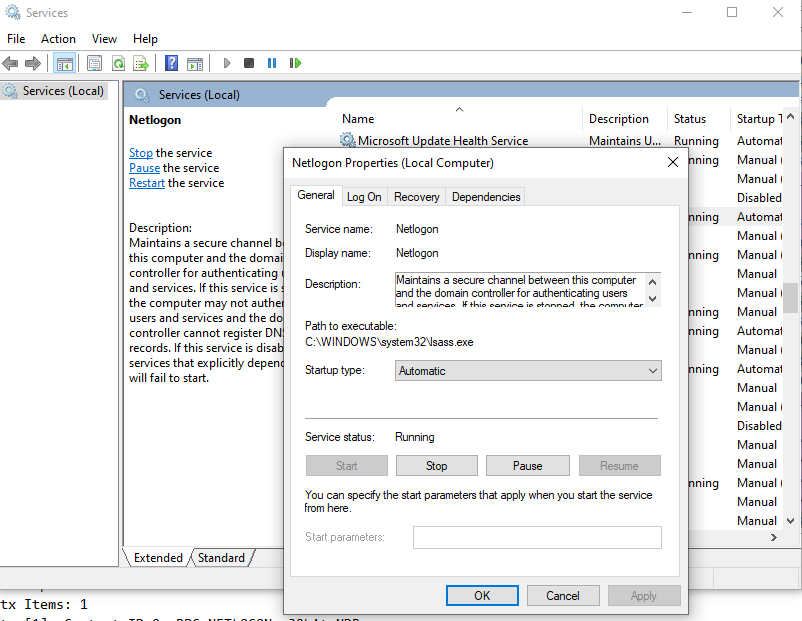
Task: Switch to the Log On tab
Action: click(x=364, y=197)
